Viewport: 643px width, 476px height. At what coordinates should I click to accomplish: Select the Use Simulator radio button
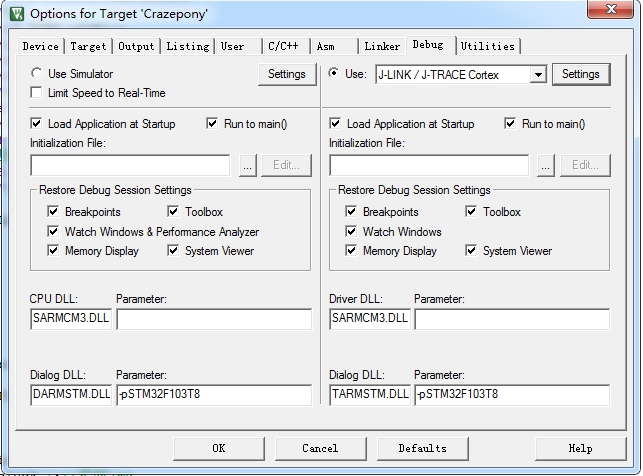click(37, 74)
